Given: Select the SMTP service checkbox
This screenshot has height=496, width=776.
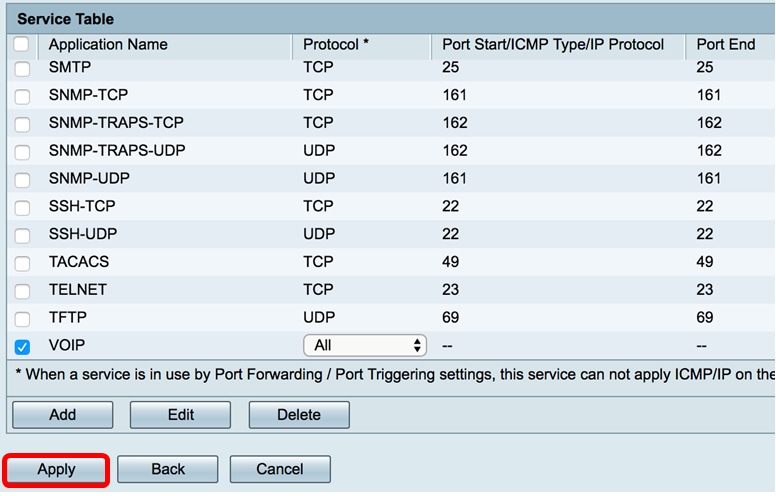Looking at the screenshot, I should (22, 70).
